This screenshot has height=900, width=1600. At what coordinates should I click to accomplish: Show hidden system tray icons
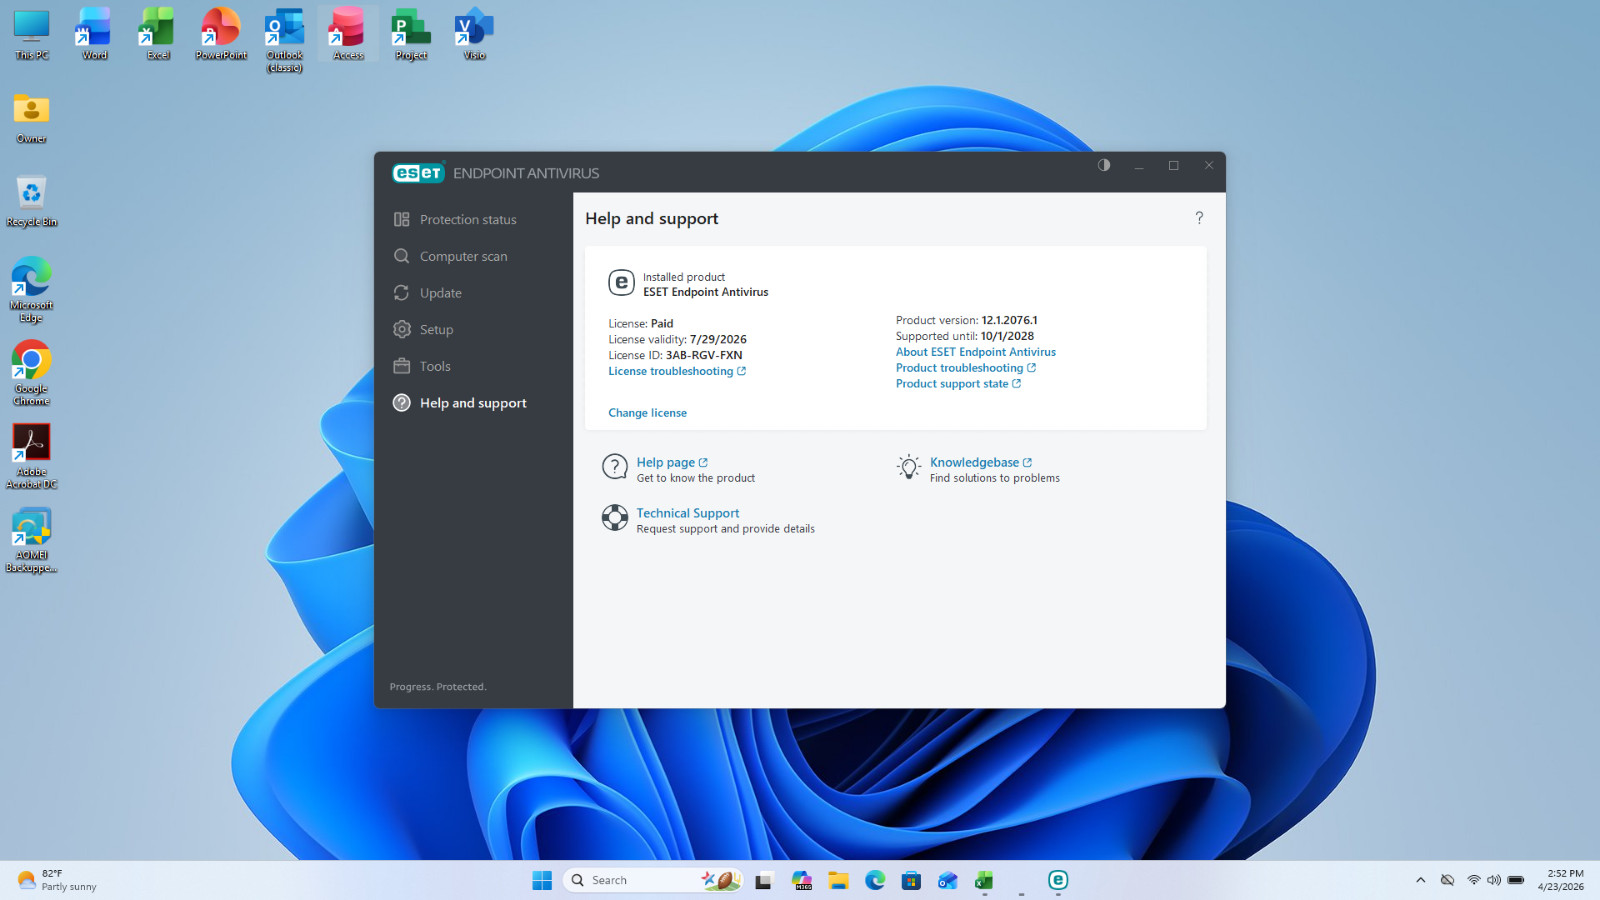coord(1420,880)
